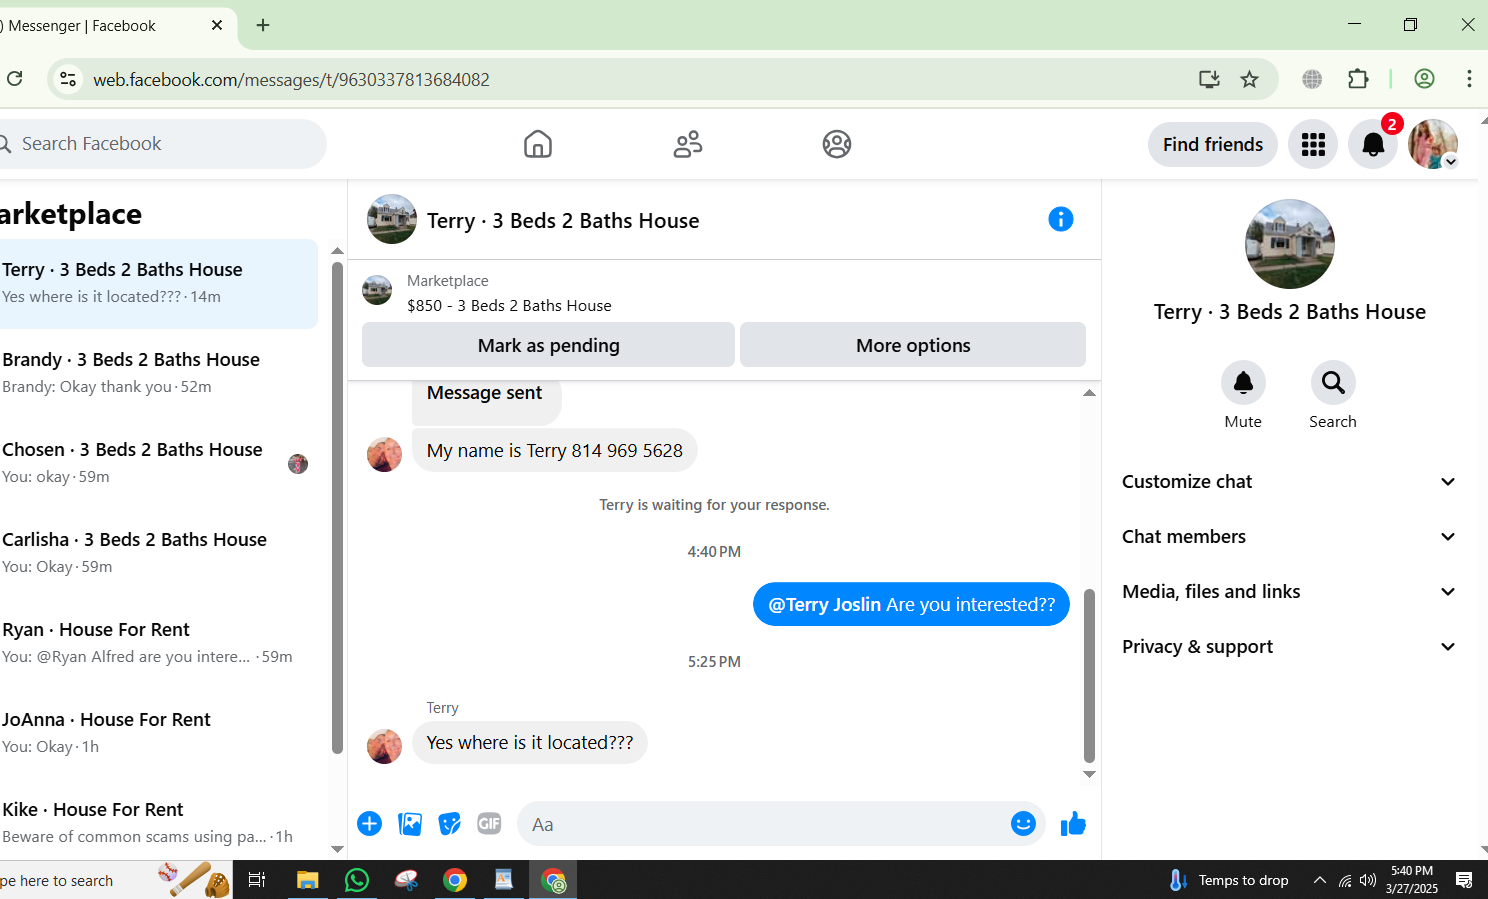Open account profile picture menu
1488x899 pixels.
click(x=1433, y=145)
